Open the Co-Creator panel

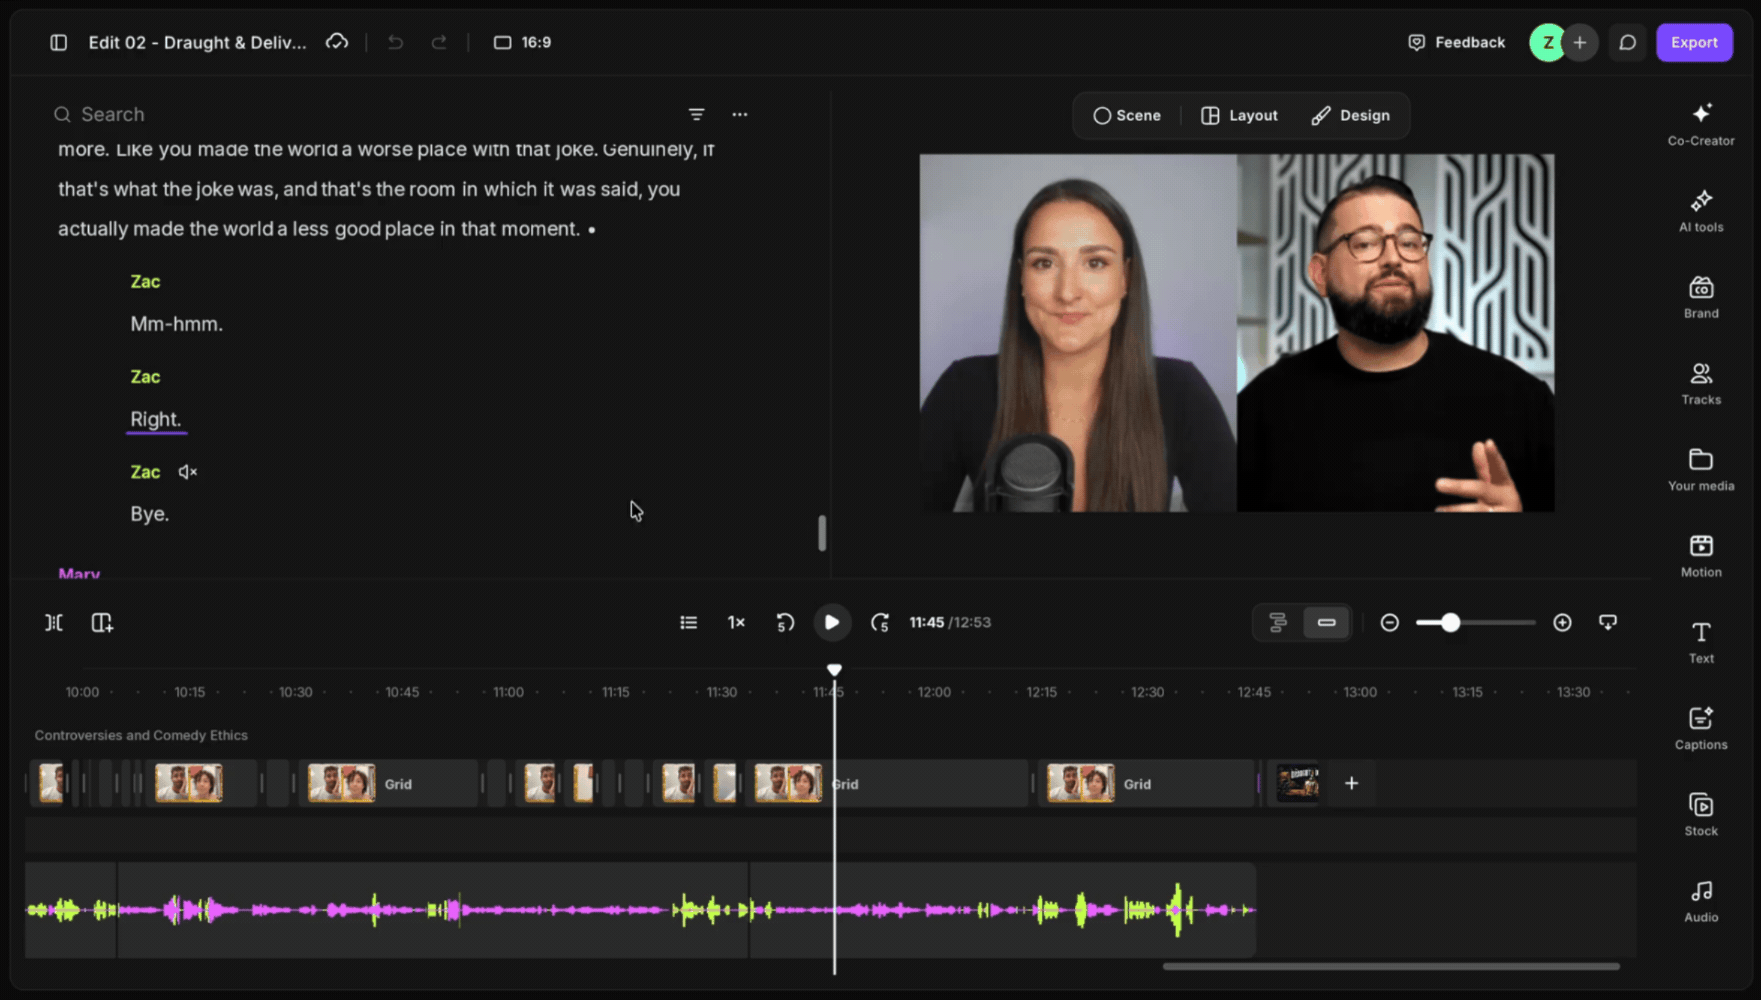pyautogui.click(x=1701, y=124)
